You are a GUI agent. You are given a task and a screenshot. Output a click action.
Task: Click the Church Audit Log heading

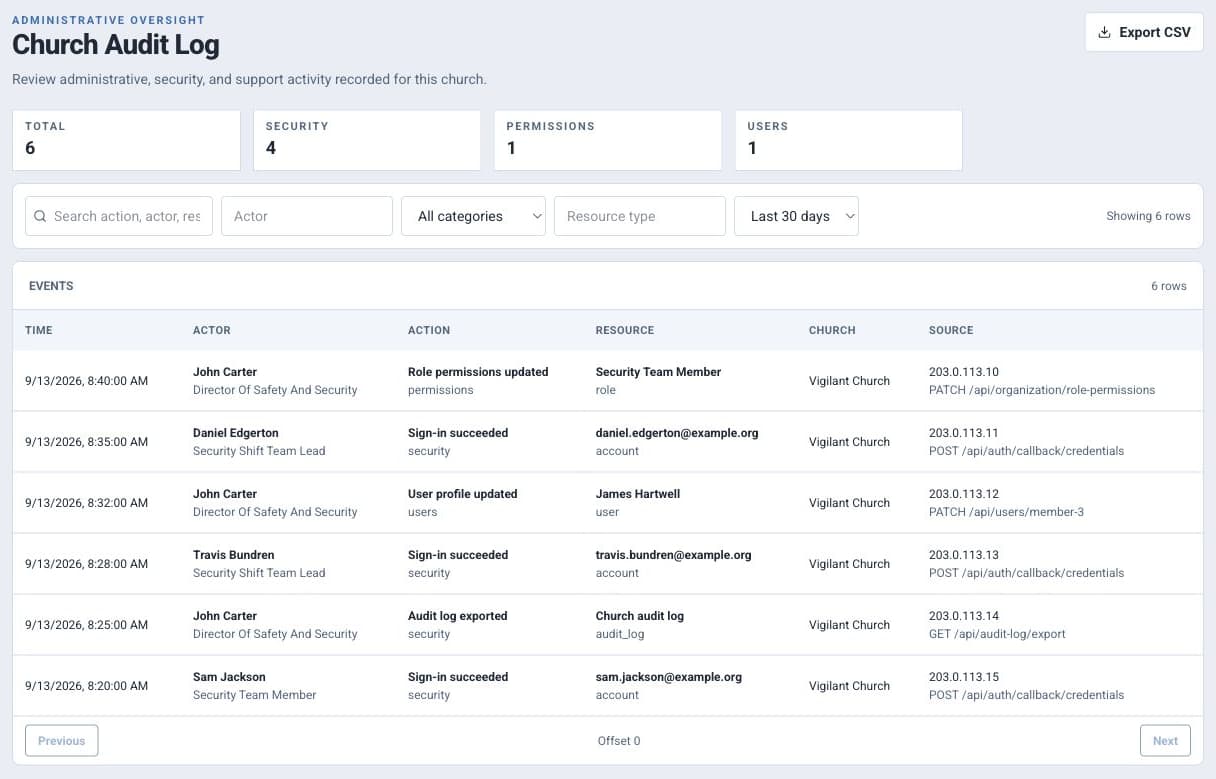pyautogui.click(x=116, y=44)
